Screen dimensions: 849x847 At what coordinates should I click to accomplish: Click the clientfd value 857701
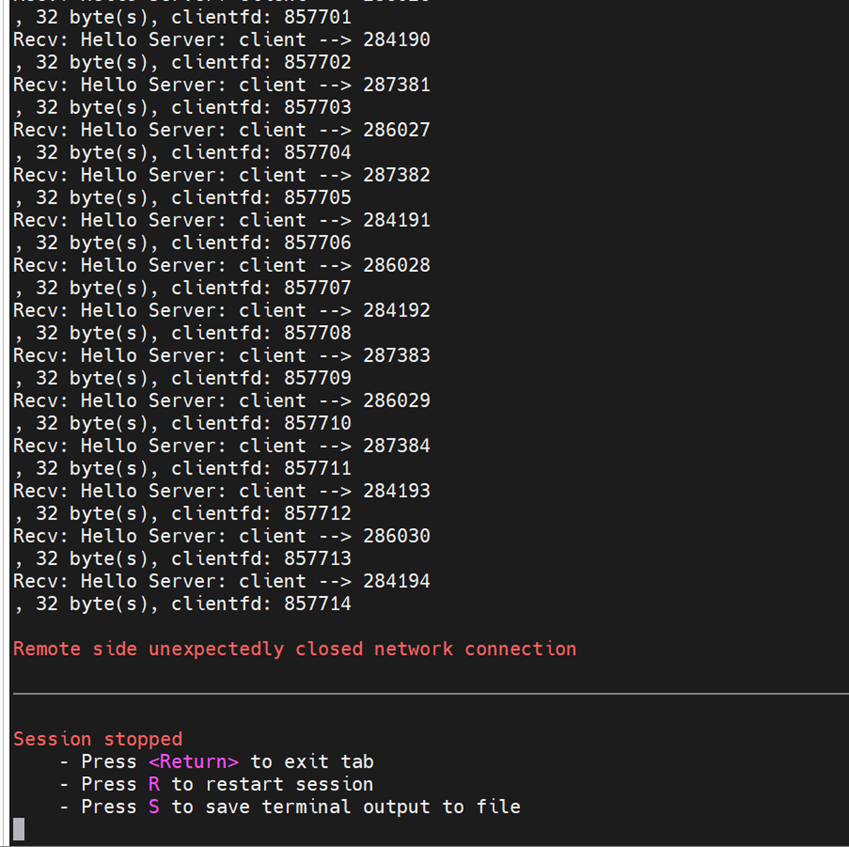click(x=318, y=17)
